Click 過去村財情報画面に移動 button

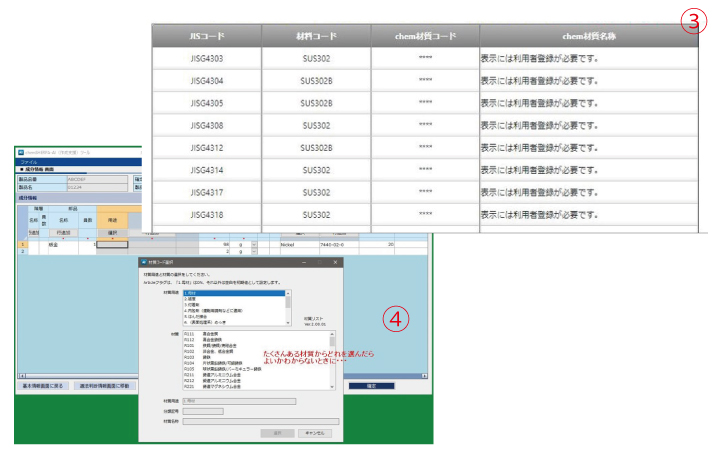103,384
